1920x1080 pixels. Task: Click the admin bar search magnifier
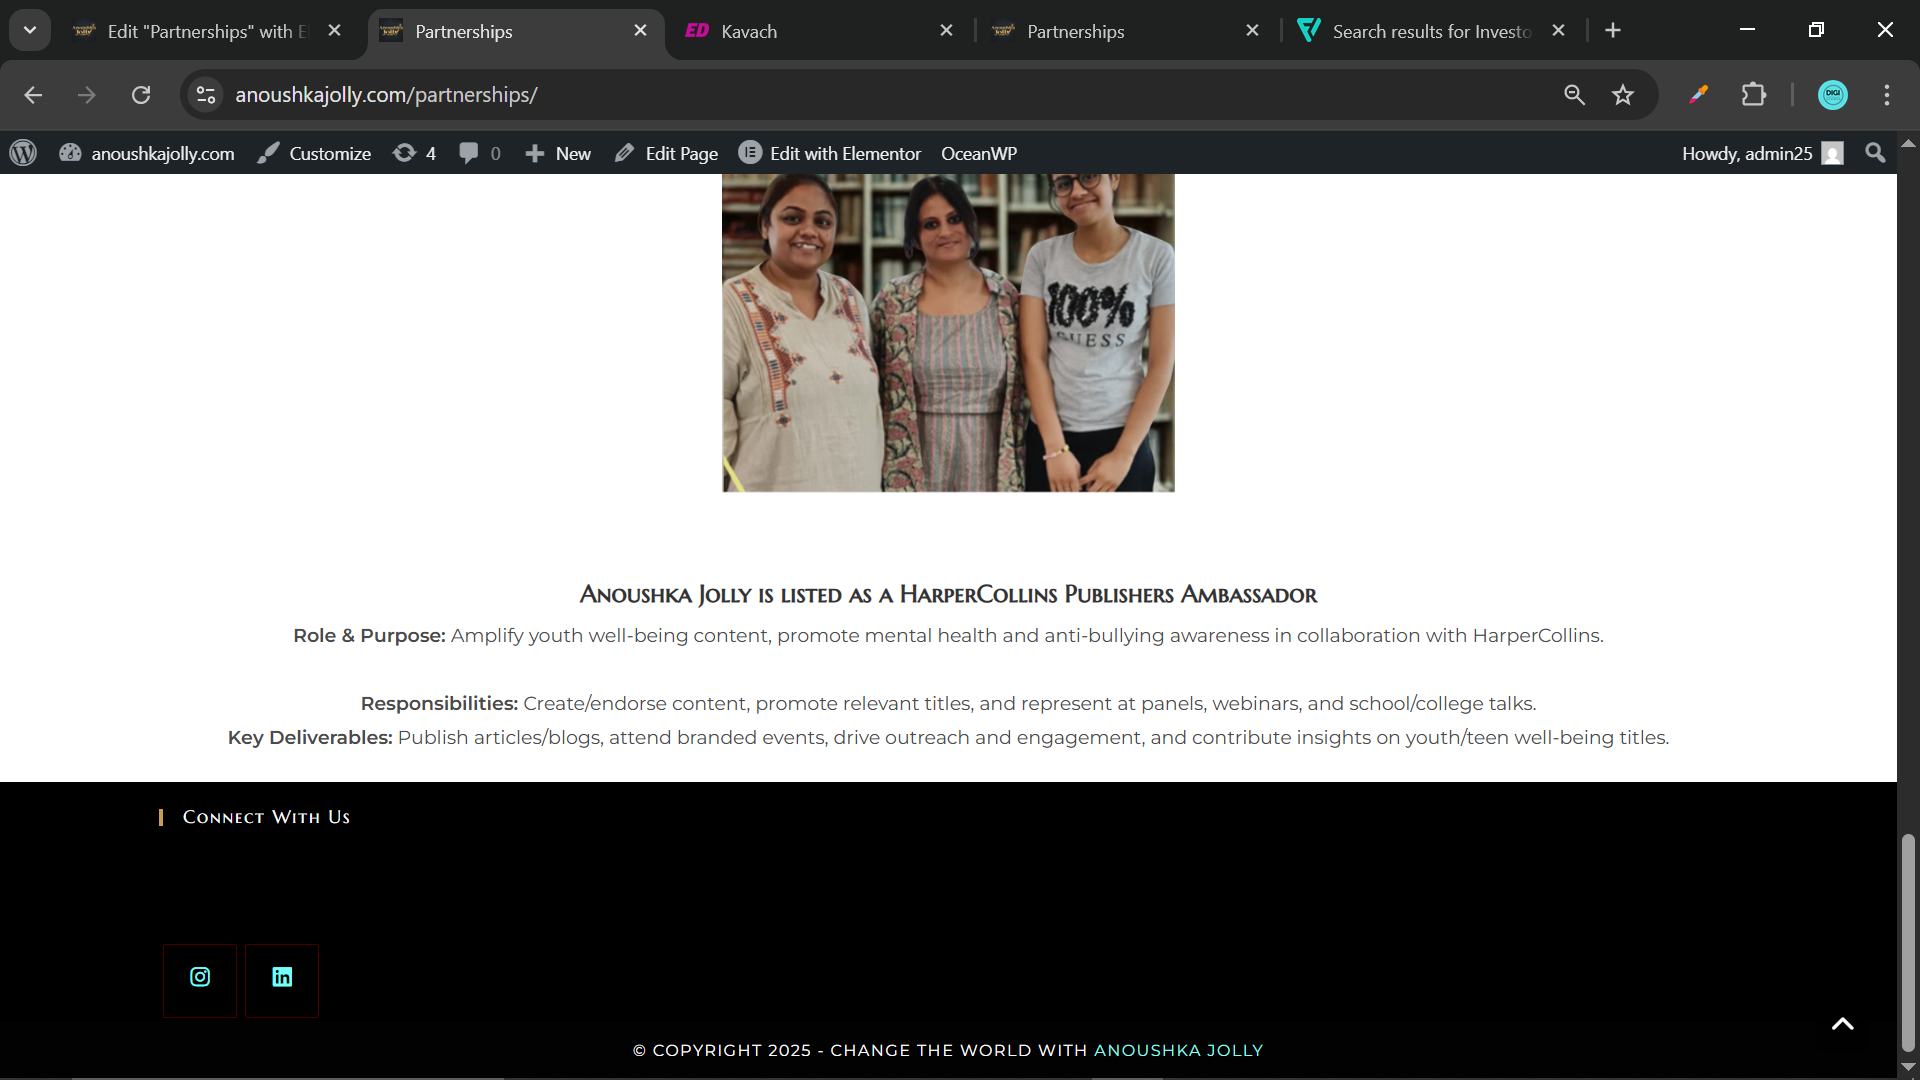pos(1875,153)
